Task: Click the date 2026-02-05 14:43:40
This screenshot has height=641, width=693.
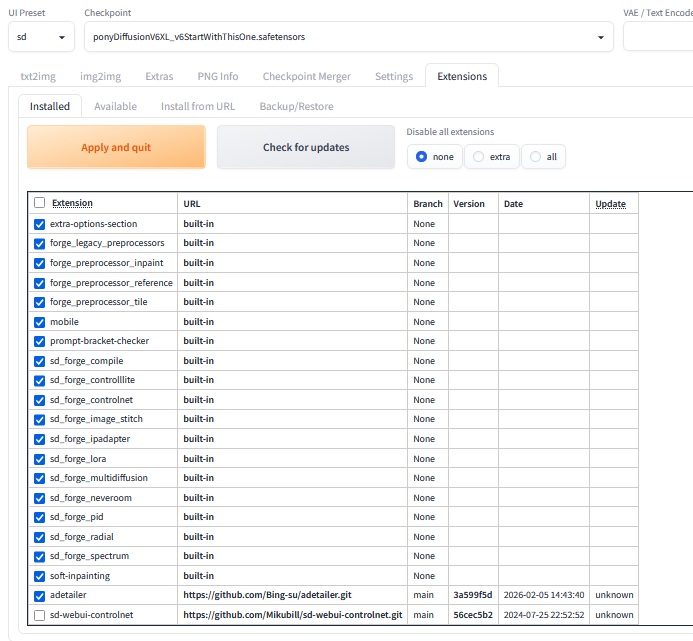Action: (x=544, y=595)
